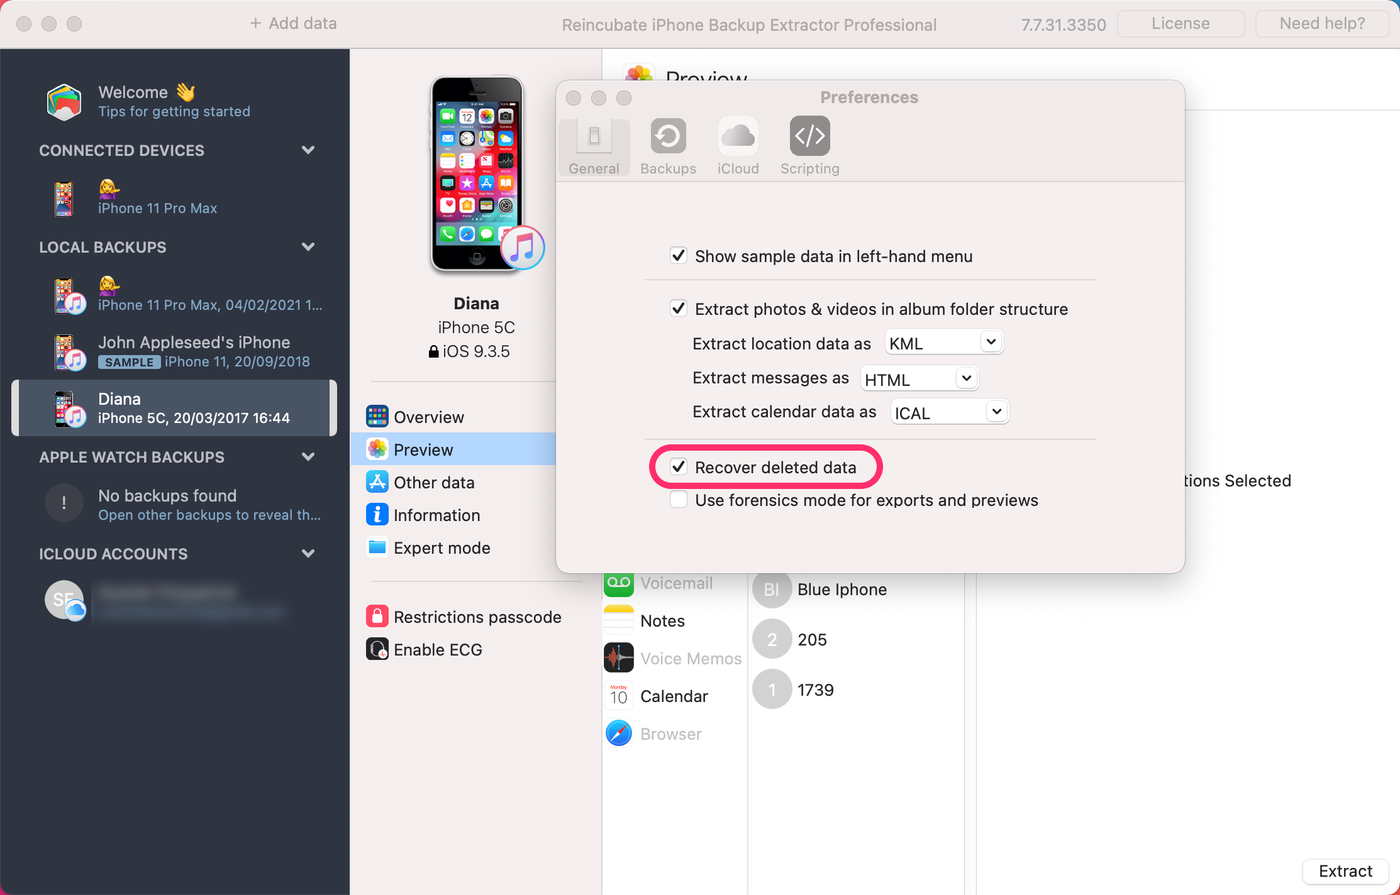Screen dimensions: 1400x895
Task: Open the location data format dropdown (KML)
Action: [x=944, y=343]
